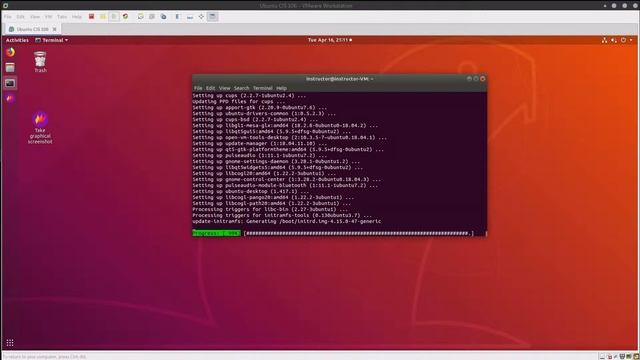Open the VMware View menu
This screenshot has height=360, width=640.
[35, 17]
